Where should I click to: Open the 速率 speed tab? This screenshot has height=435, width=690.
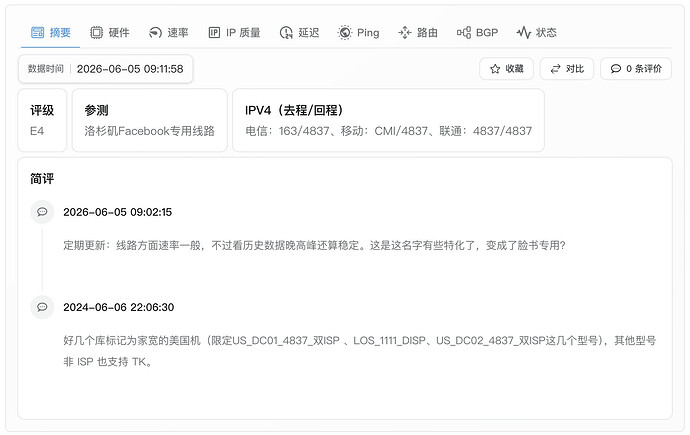click(x=169, y=33)
